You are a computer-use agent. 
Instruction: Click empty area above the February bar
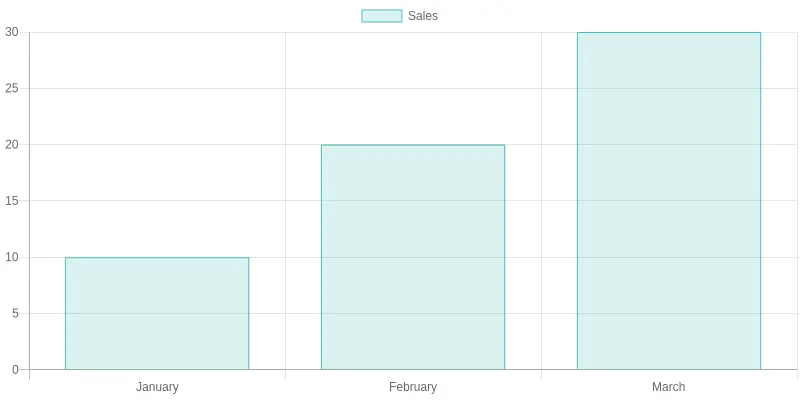point(413,88)
